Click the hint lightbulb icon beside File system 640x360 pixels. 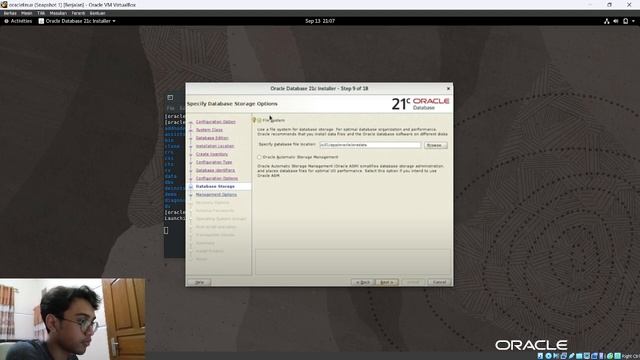[254, 120]
